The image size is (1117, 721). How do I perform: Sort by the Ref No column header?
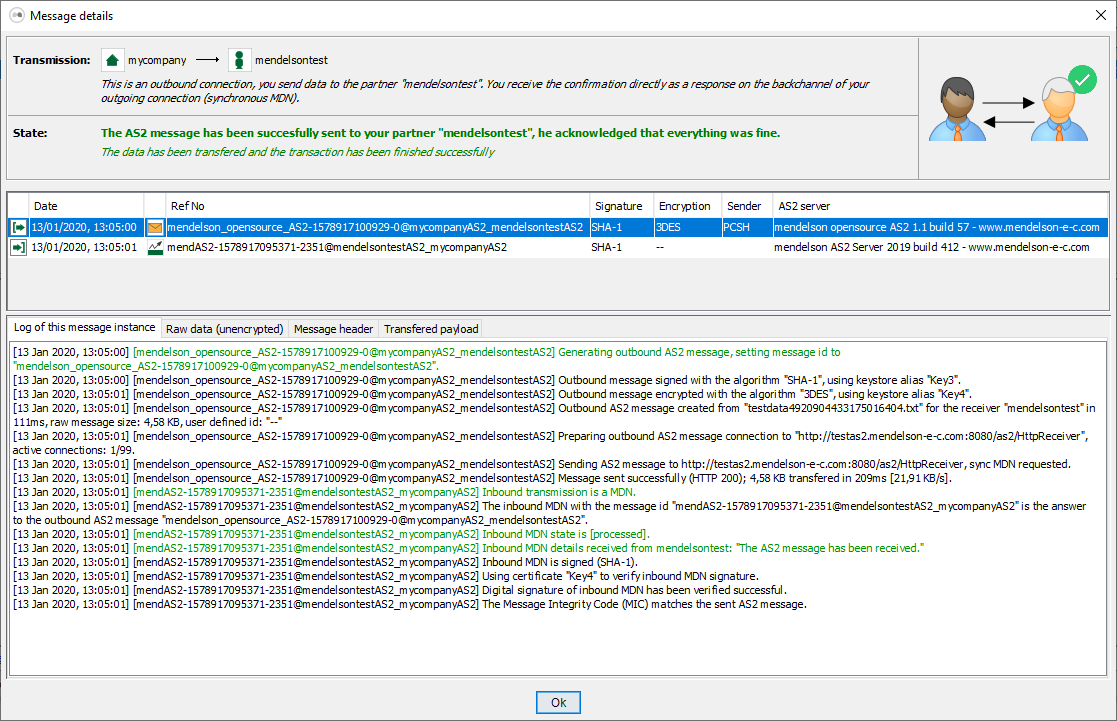pos(378,206)
